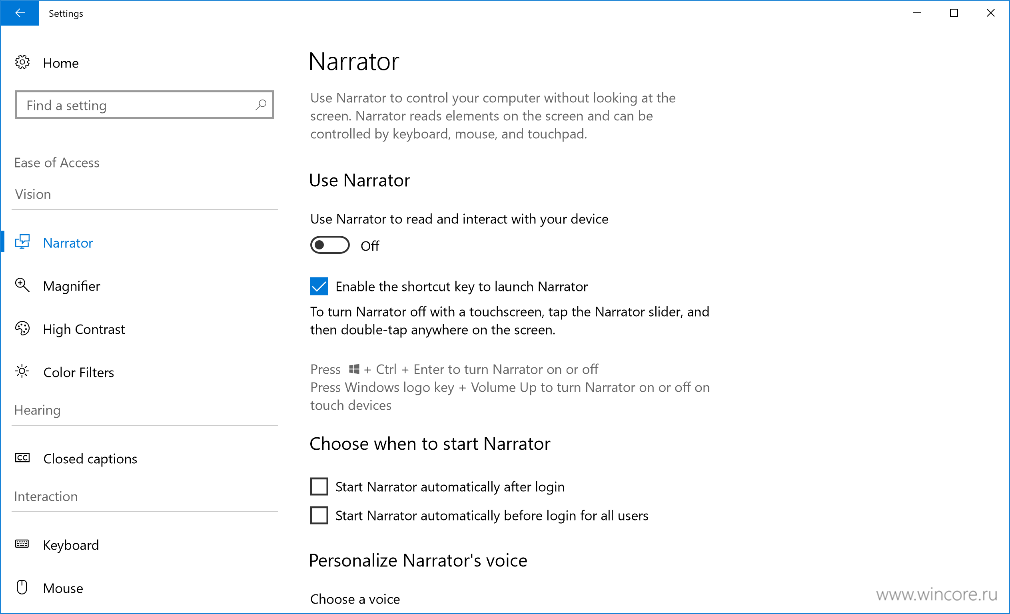Viewport: 1010px width, 614px height.
Task: Open the Home settings page
Action: point(61,63)
